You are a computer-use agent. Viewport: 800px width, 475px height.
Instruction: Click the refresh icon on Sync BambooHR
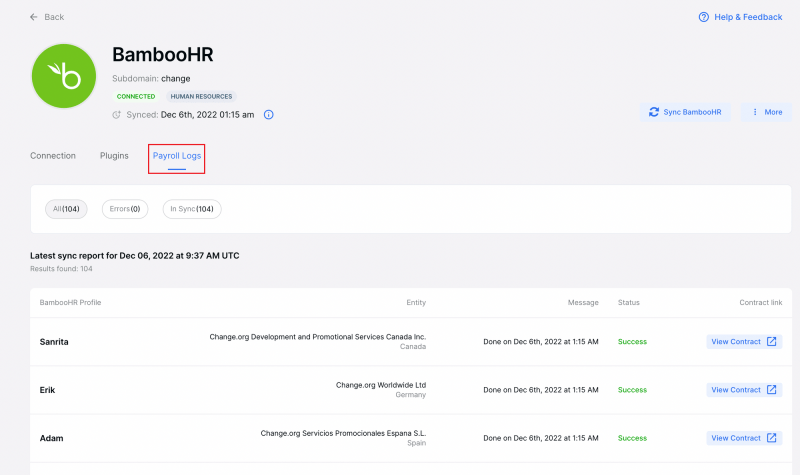(654, 112)
